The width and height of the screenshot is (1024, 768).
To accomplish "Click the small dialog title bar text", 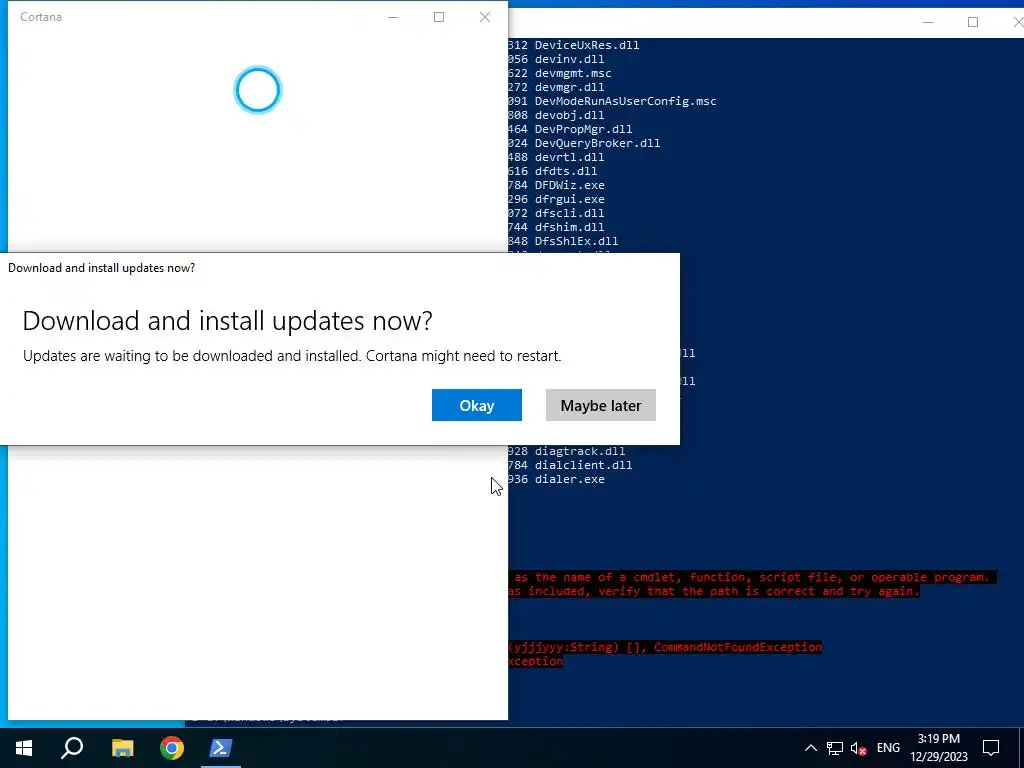I will [101, 268].
